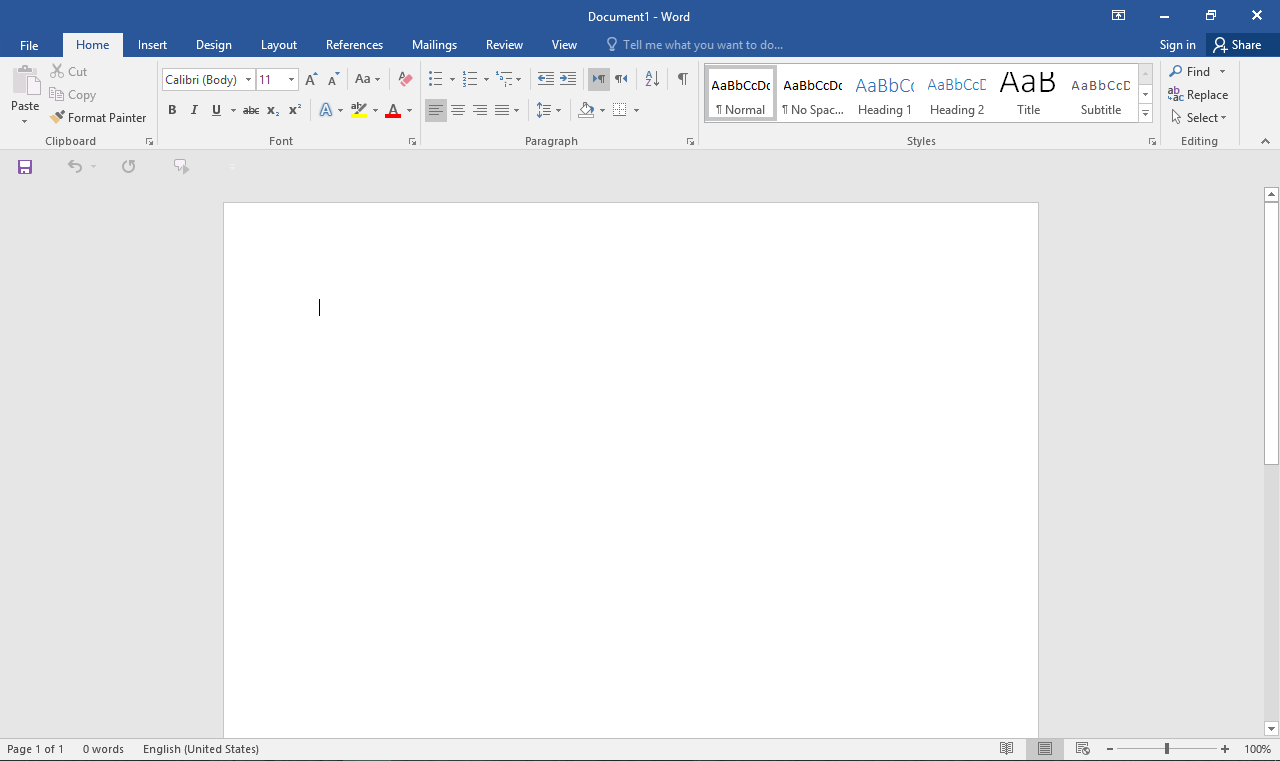Click the 100% zoom level
1280x761 pixels.
point(1257,749)
